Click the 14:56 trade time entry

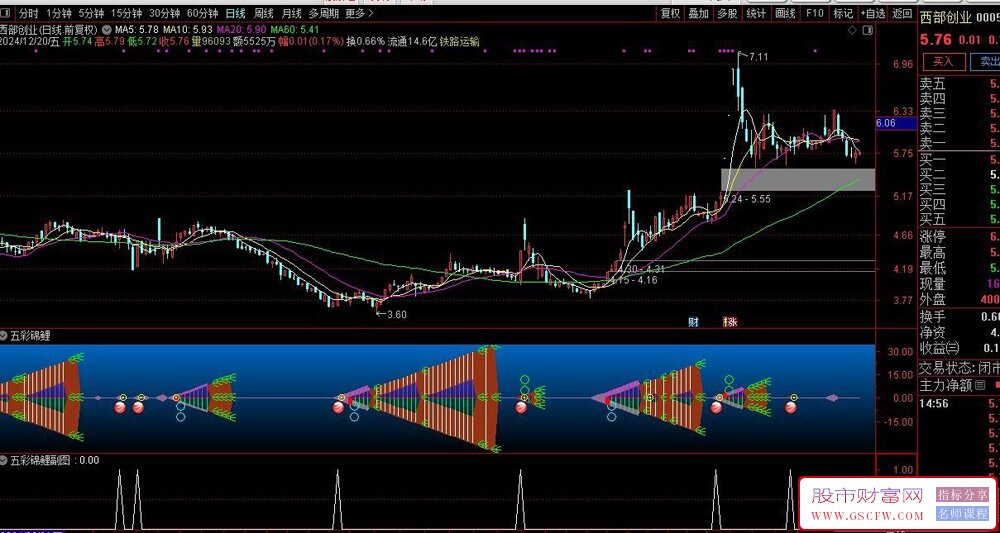[x=933, y=403]
